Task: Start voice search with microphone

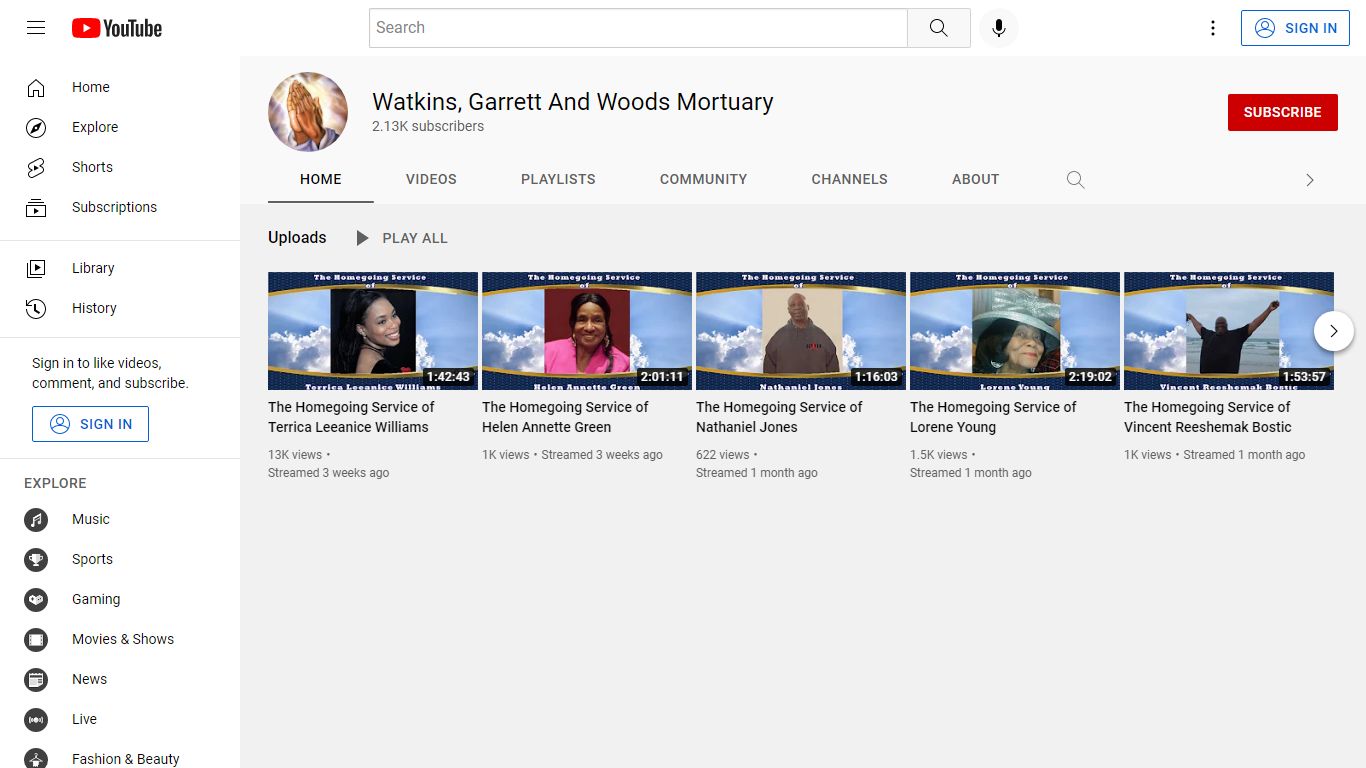Action: click(x=999, y=28)
